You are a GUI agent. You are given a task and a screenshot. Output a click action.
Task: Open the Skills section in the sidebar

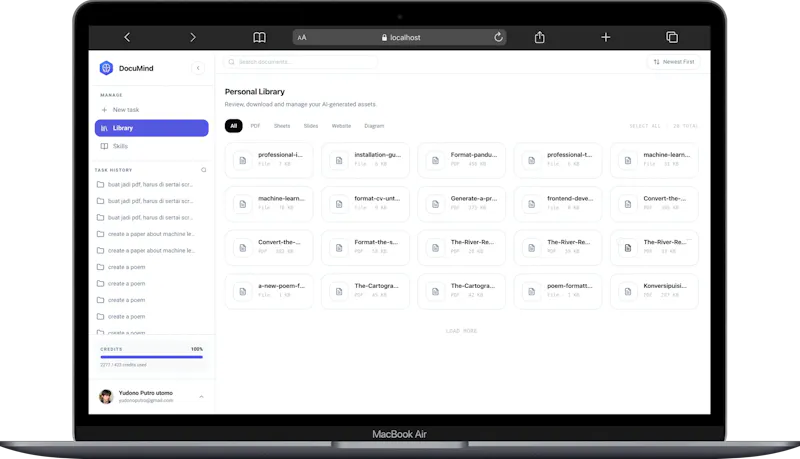[152, 146]
